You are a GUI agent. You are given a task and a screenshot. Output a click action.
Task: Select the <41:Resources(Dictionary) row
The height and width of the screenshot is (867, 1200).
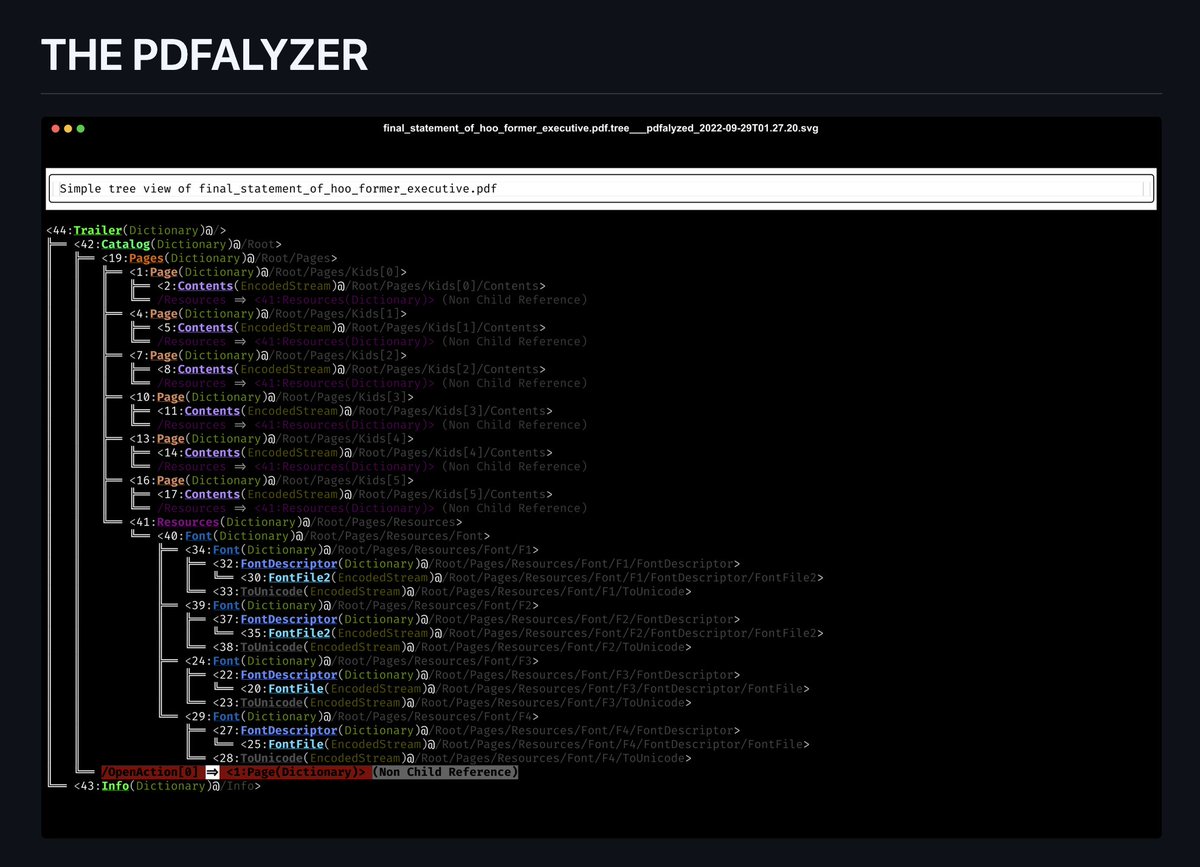pos(295,522)
